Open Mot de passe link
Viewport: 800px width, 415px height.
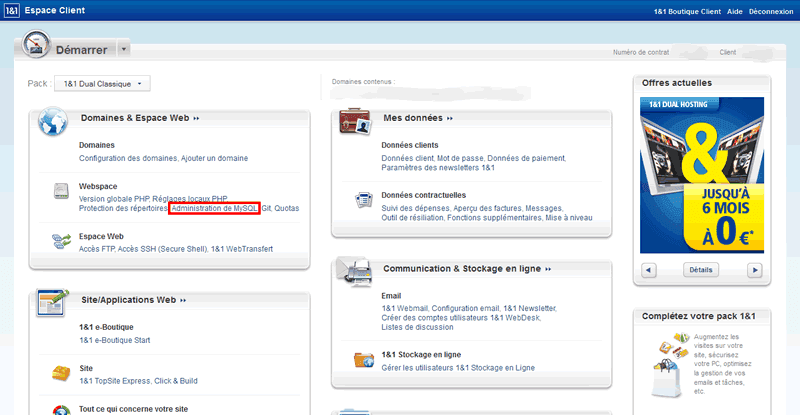click(x=460, y=158)
